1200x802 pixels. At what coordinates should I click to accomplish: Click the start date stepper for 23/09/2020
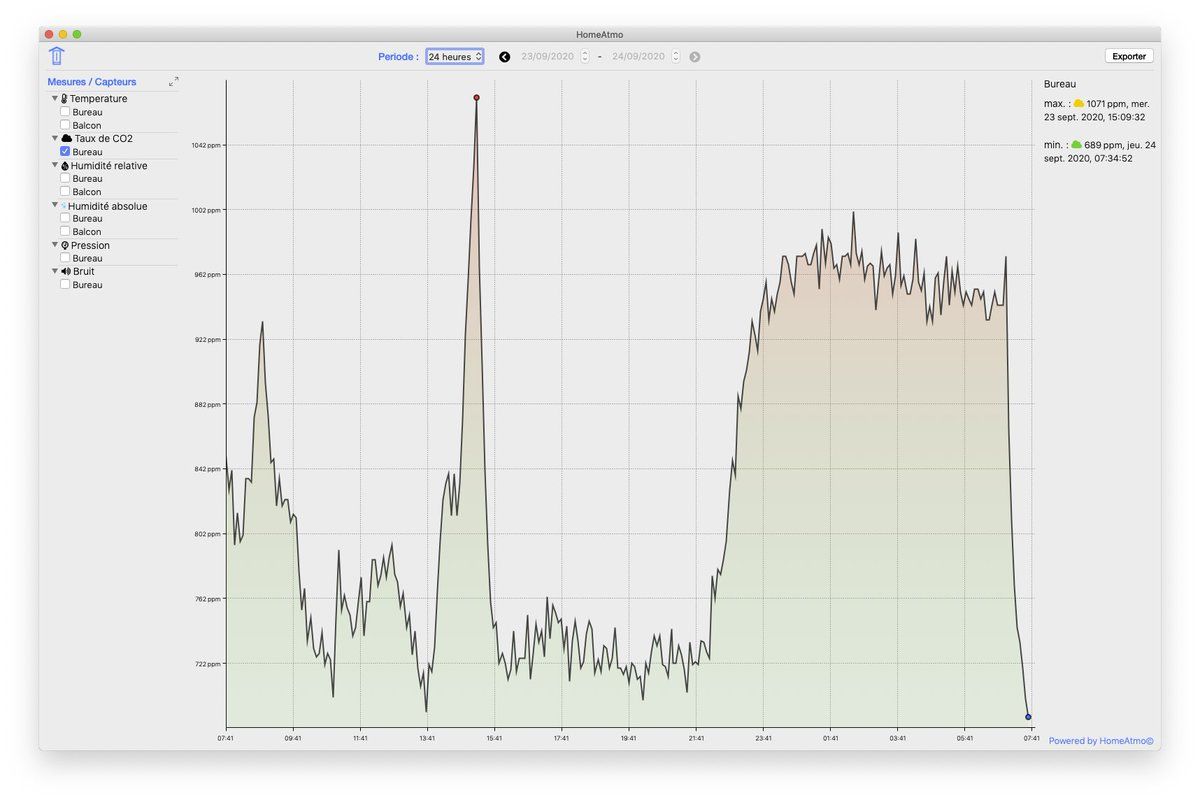[585, 57]
